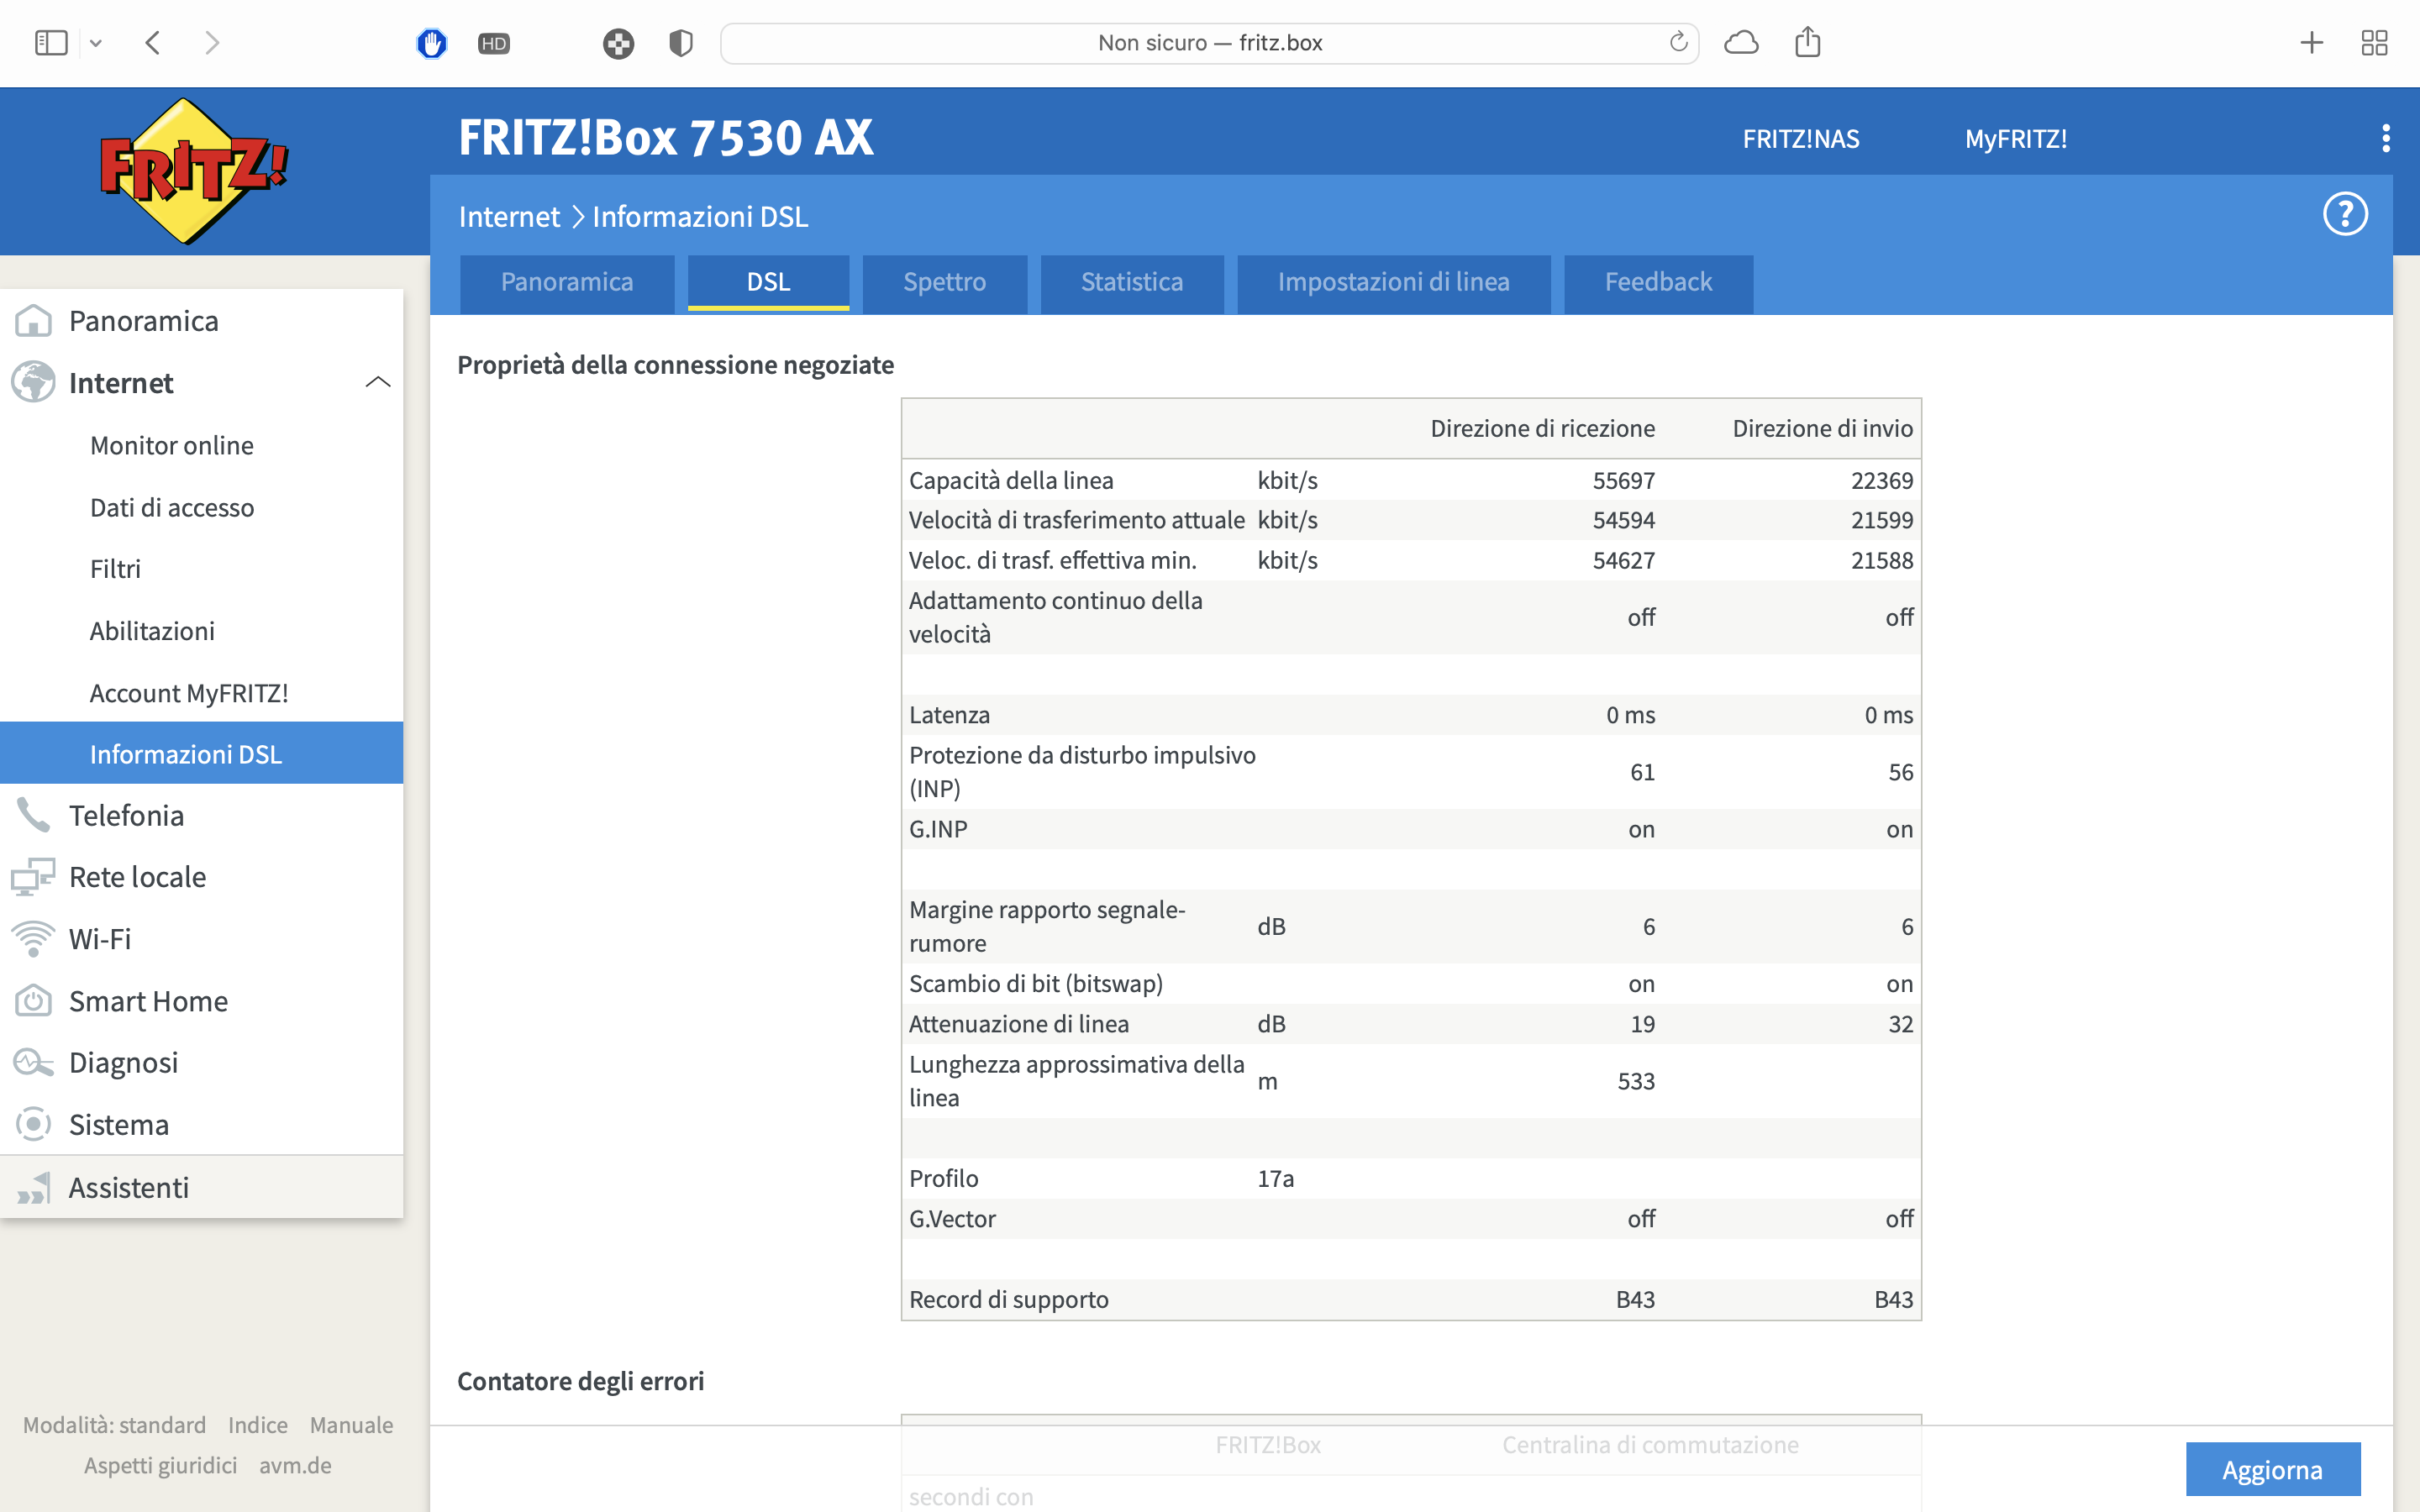Open the MyFRITZ! header link
Image resolution: width=2420 pixels, height=1512 pixels.
coord(2015,139)
